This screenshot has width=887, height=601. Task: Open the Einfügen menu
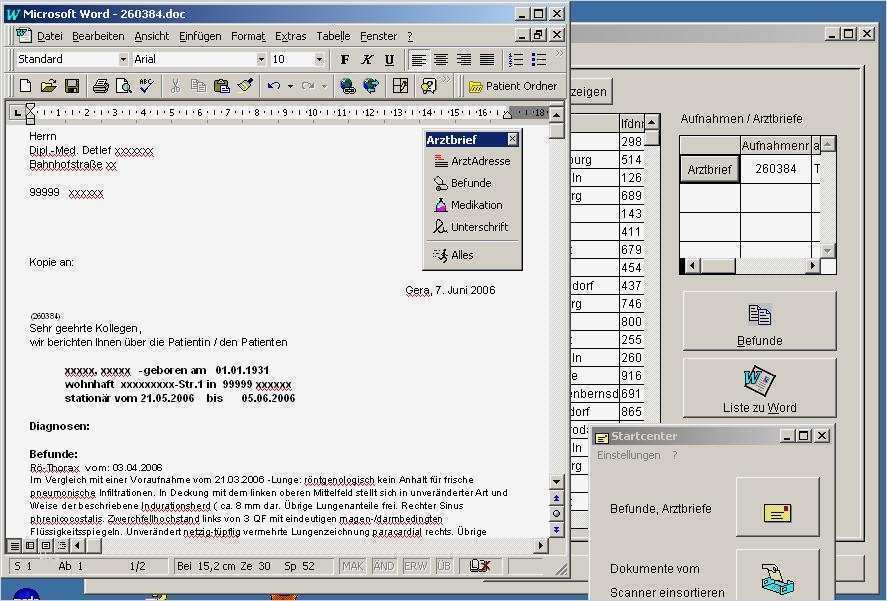tap(200, 36)
